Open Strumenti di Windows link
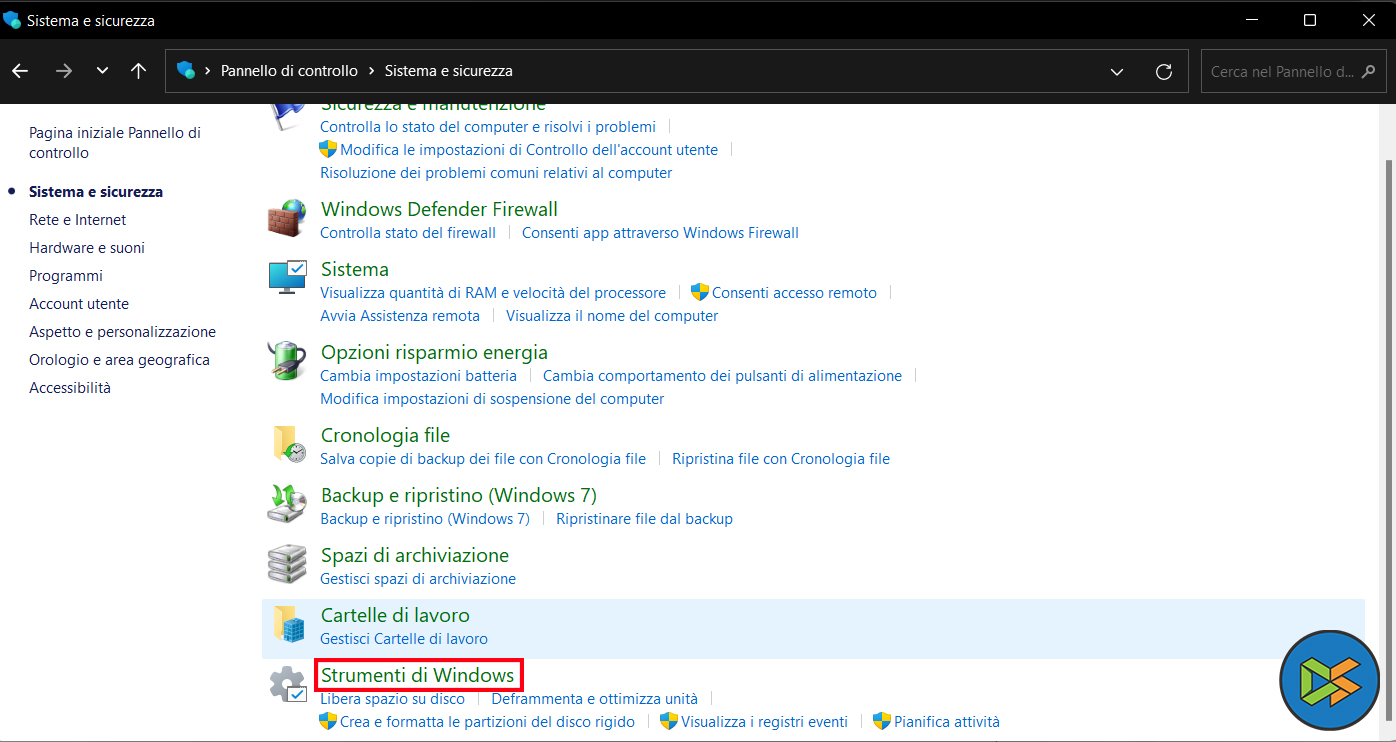The height and width of the screenshot is (742, 1396). pos(417,675)
